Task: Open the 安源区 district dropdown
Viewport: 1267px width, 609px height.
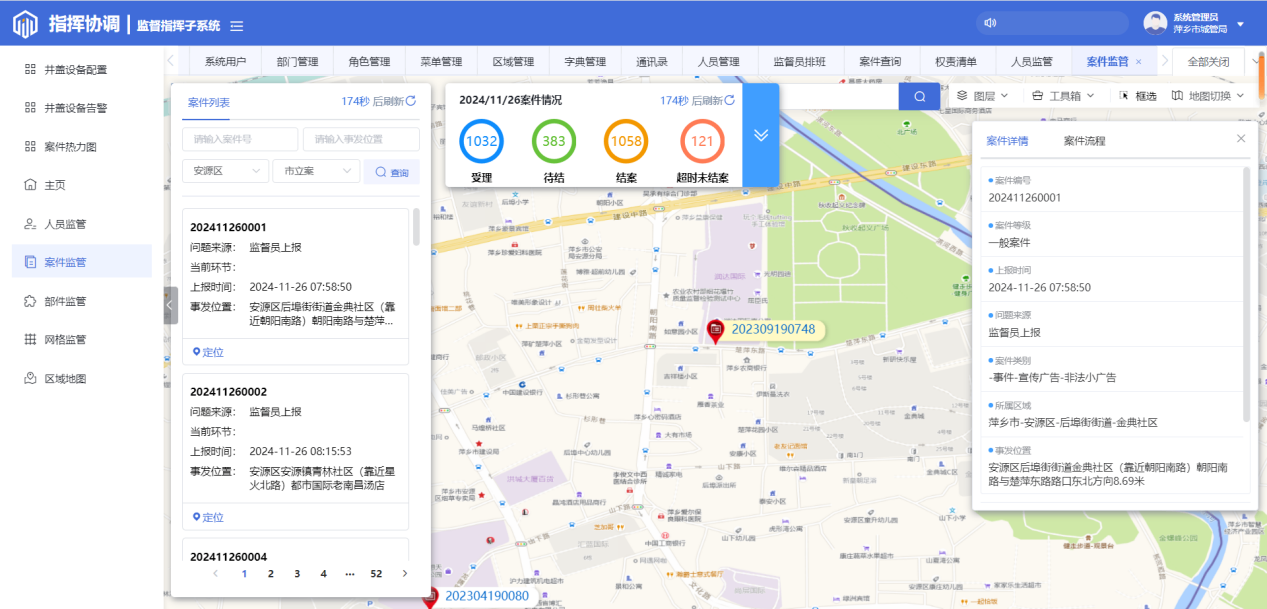Action: (x=225, y=171)
